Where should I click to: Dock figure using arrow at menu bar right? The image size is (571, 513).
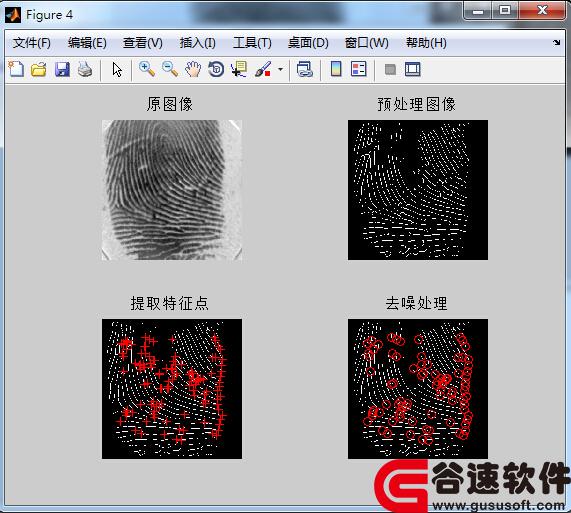(x=556, y=43)
